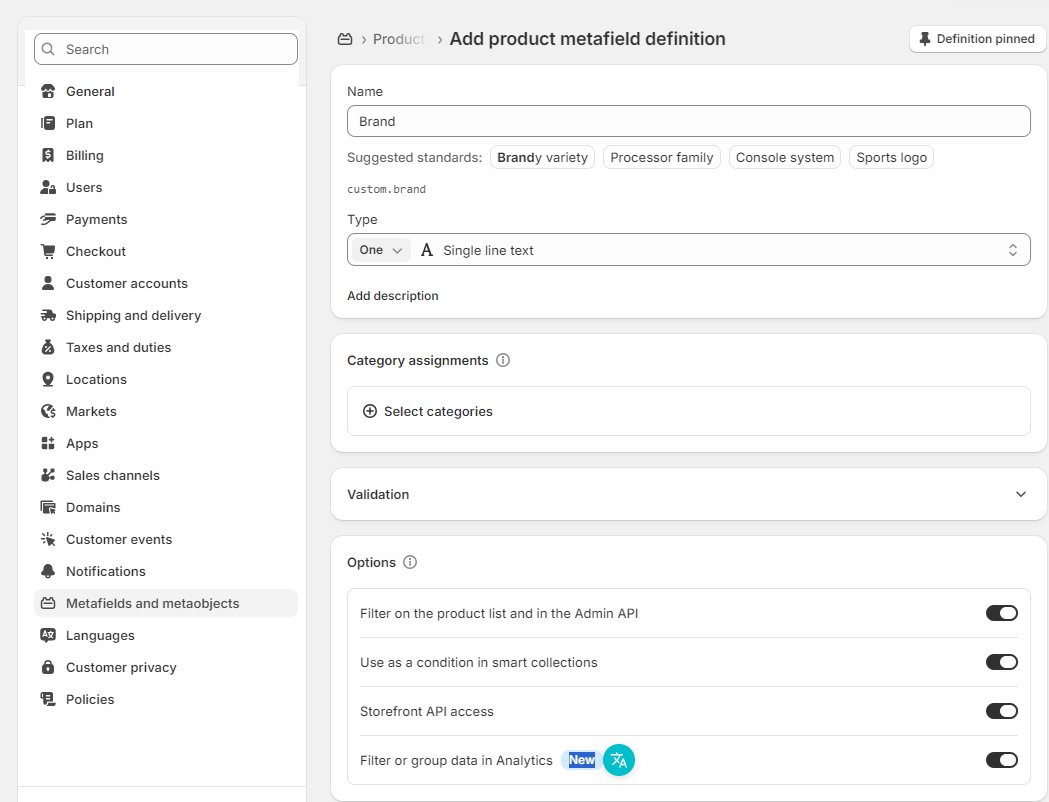Click the translate icon beside the New badge
This screenshot has width=1049, height=802.
(x=619, y=760)
